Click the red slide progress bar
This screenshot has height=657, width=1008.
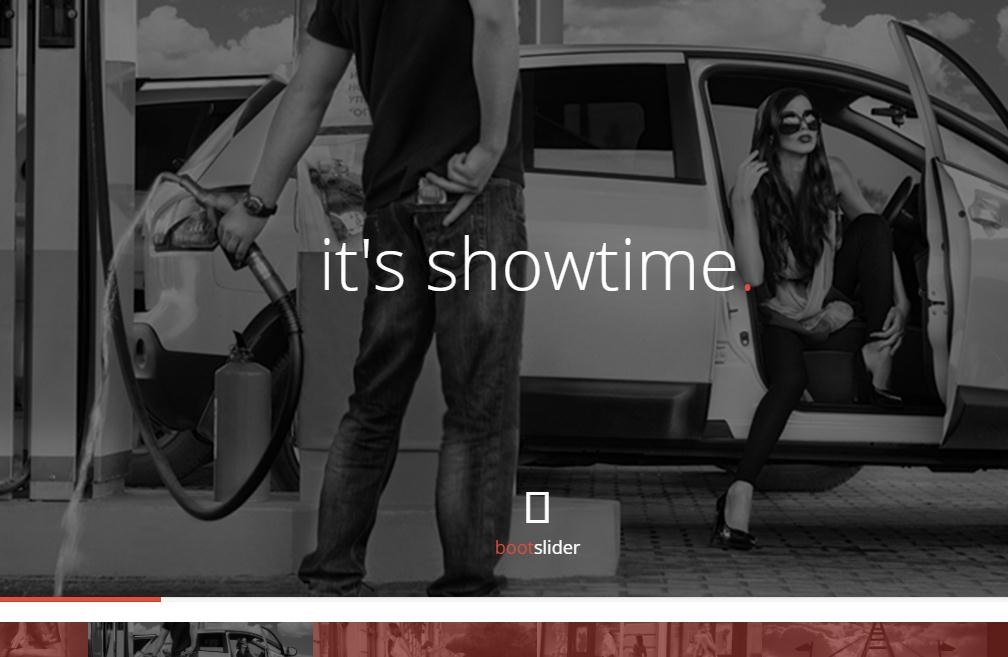80,599
